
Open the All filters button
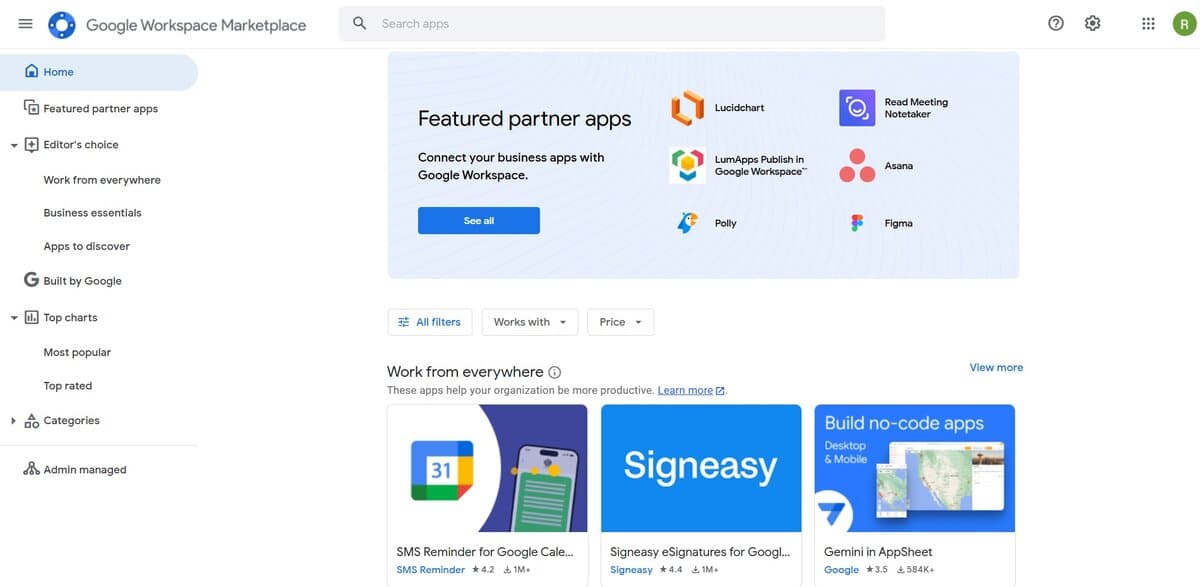pyautogui.click(x=429, y=322)
